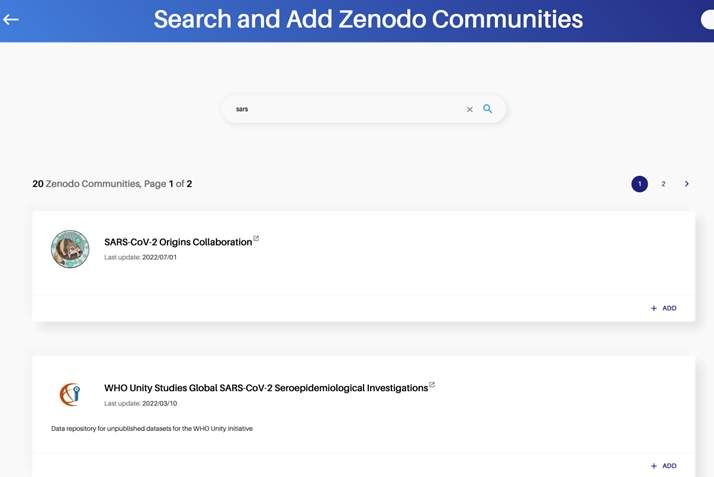
Task: Click the WHO Unity data repository description
Action: pyautogui.click(x=152, y=429)
